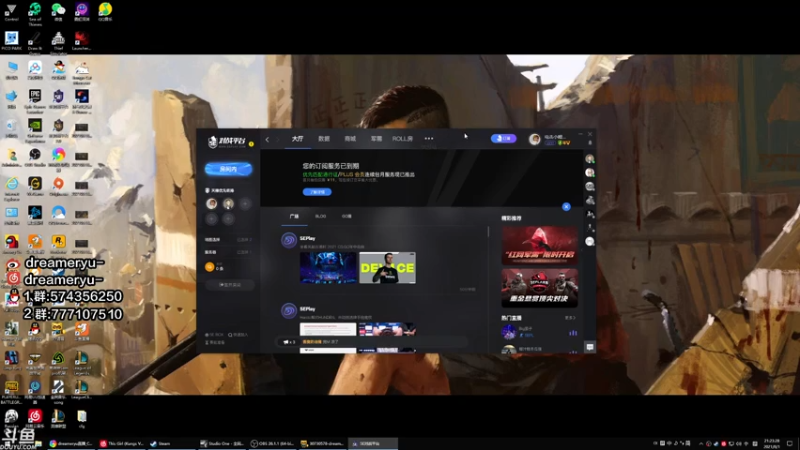Open NetEase Cloud Music desktop icon

point(35,418)
